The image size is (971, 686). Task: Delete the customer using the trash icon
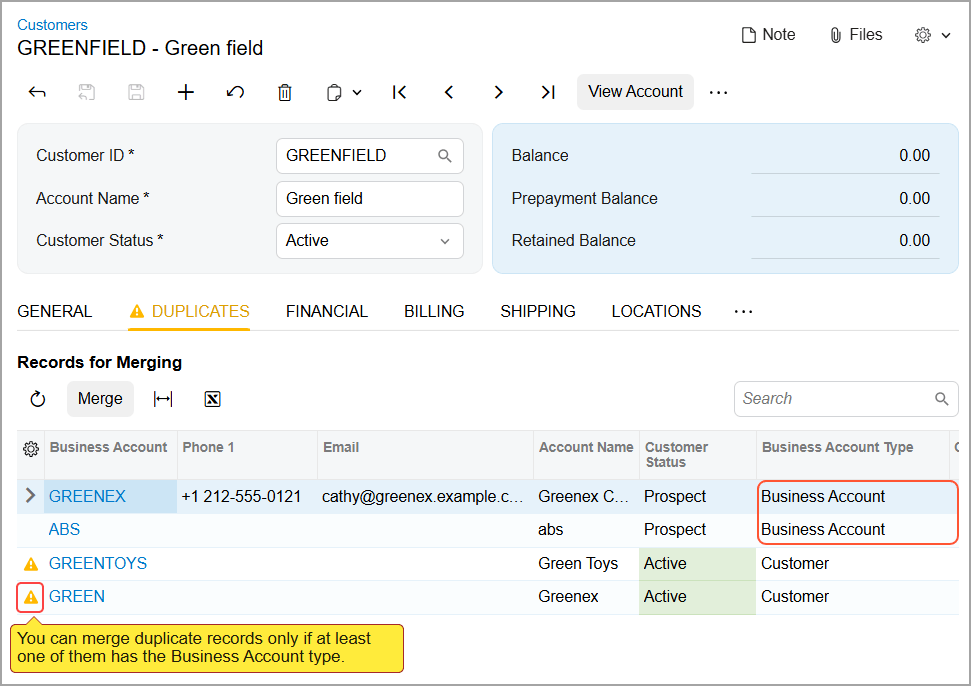pyautogui.click(x=284, y=92)
